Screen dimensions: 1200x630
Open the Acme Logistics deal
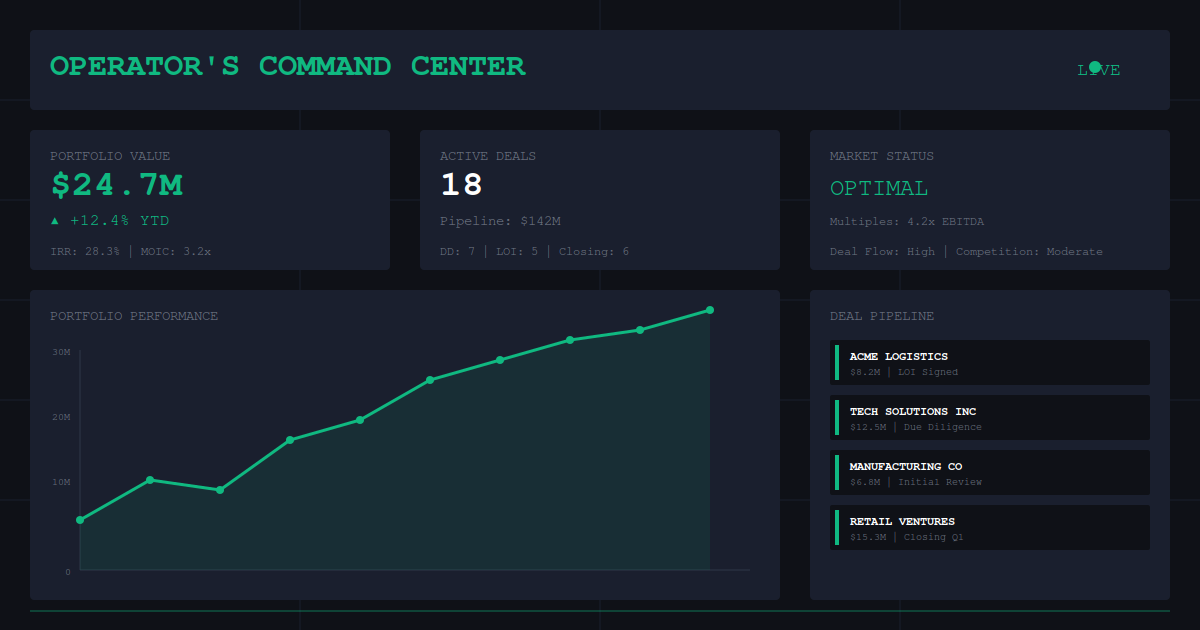[x=990, y=362]
